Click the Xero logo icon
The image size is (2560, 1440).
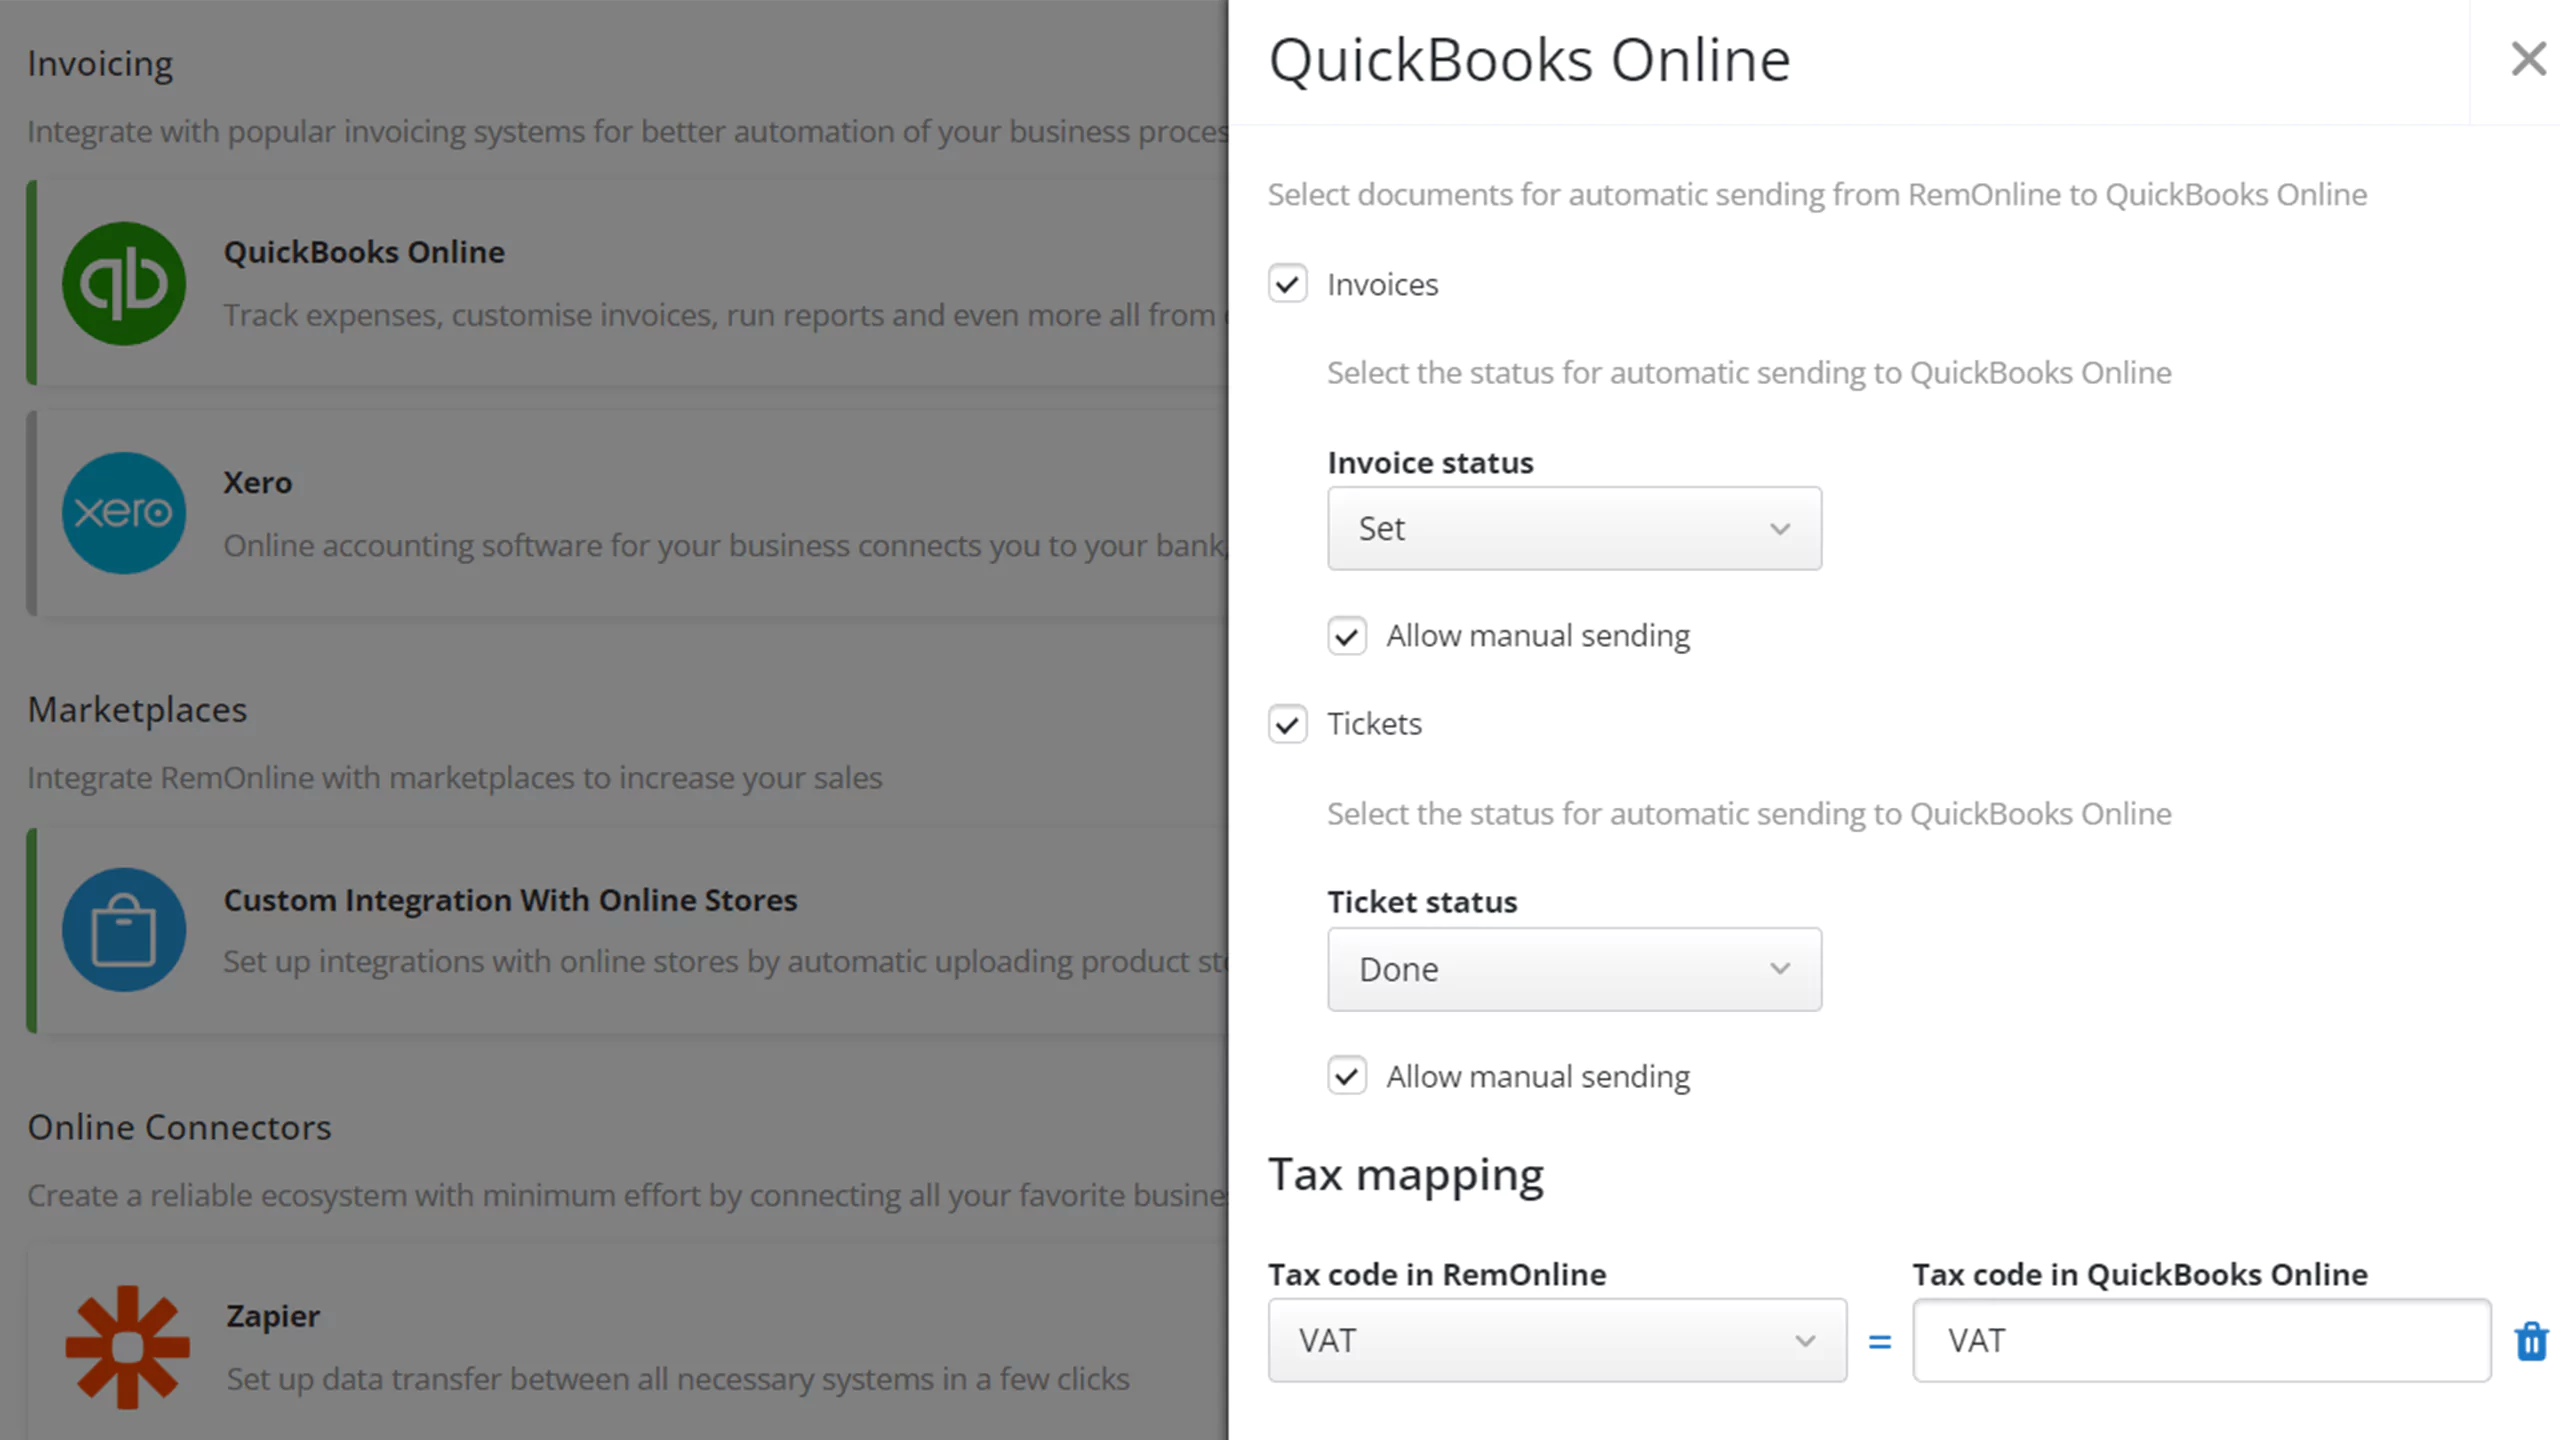coord(124,513)
